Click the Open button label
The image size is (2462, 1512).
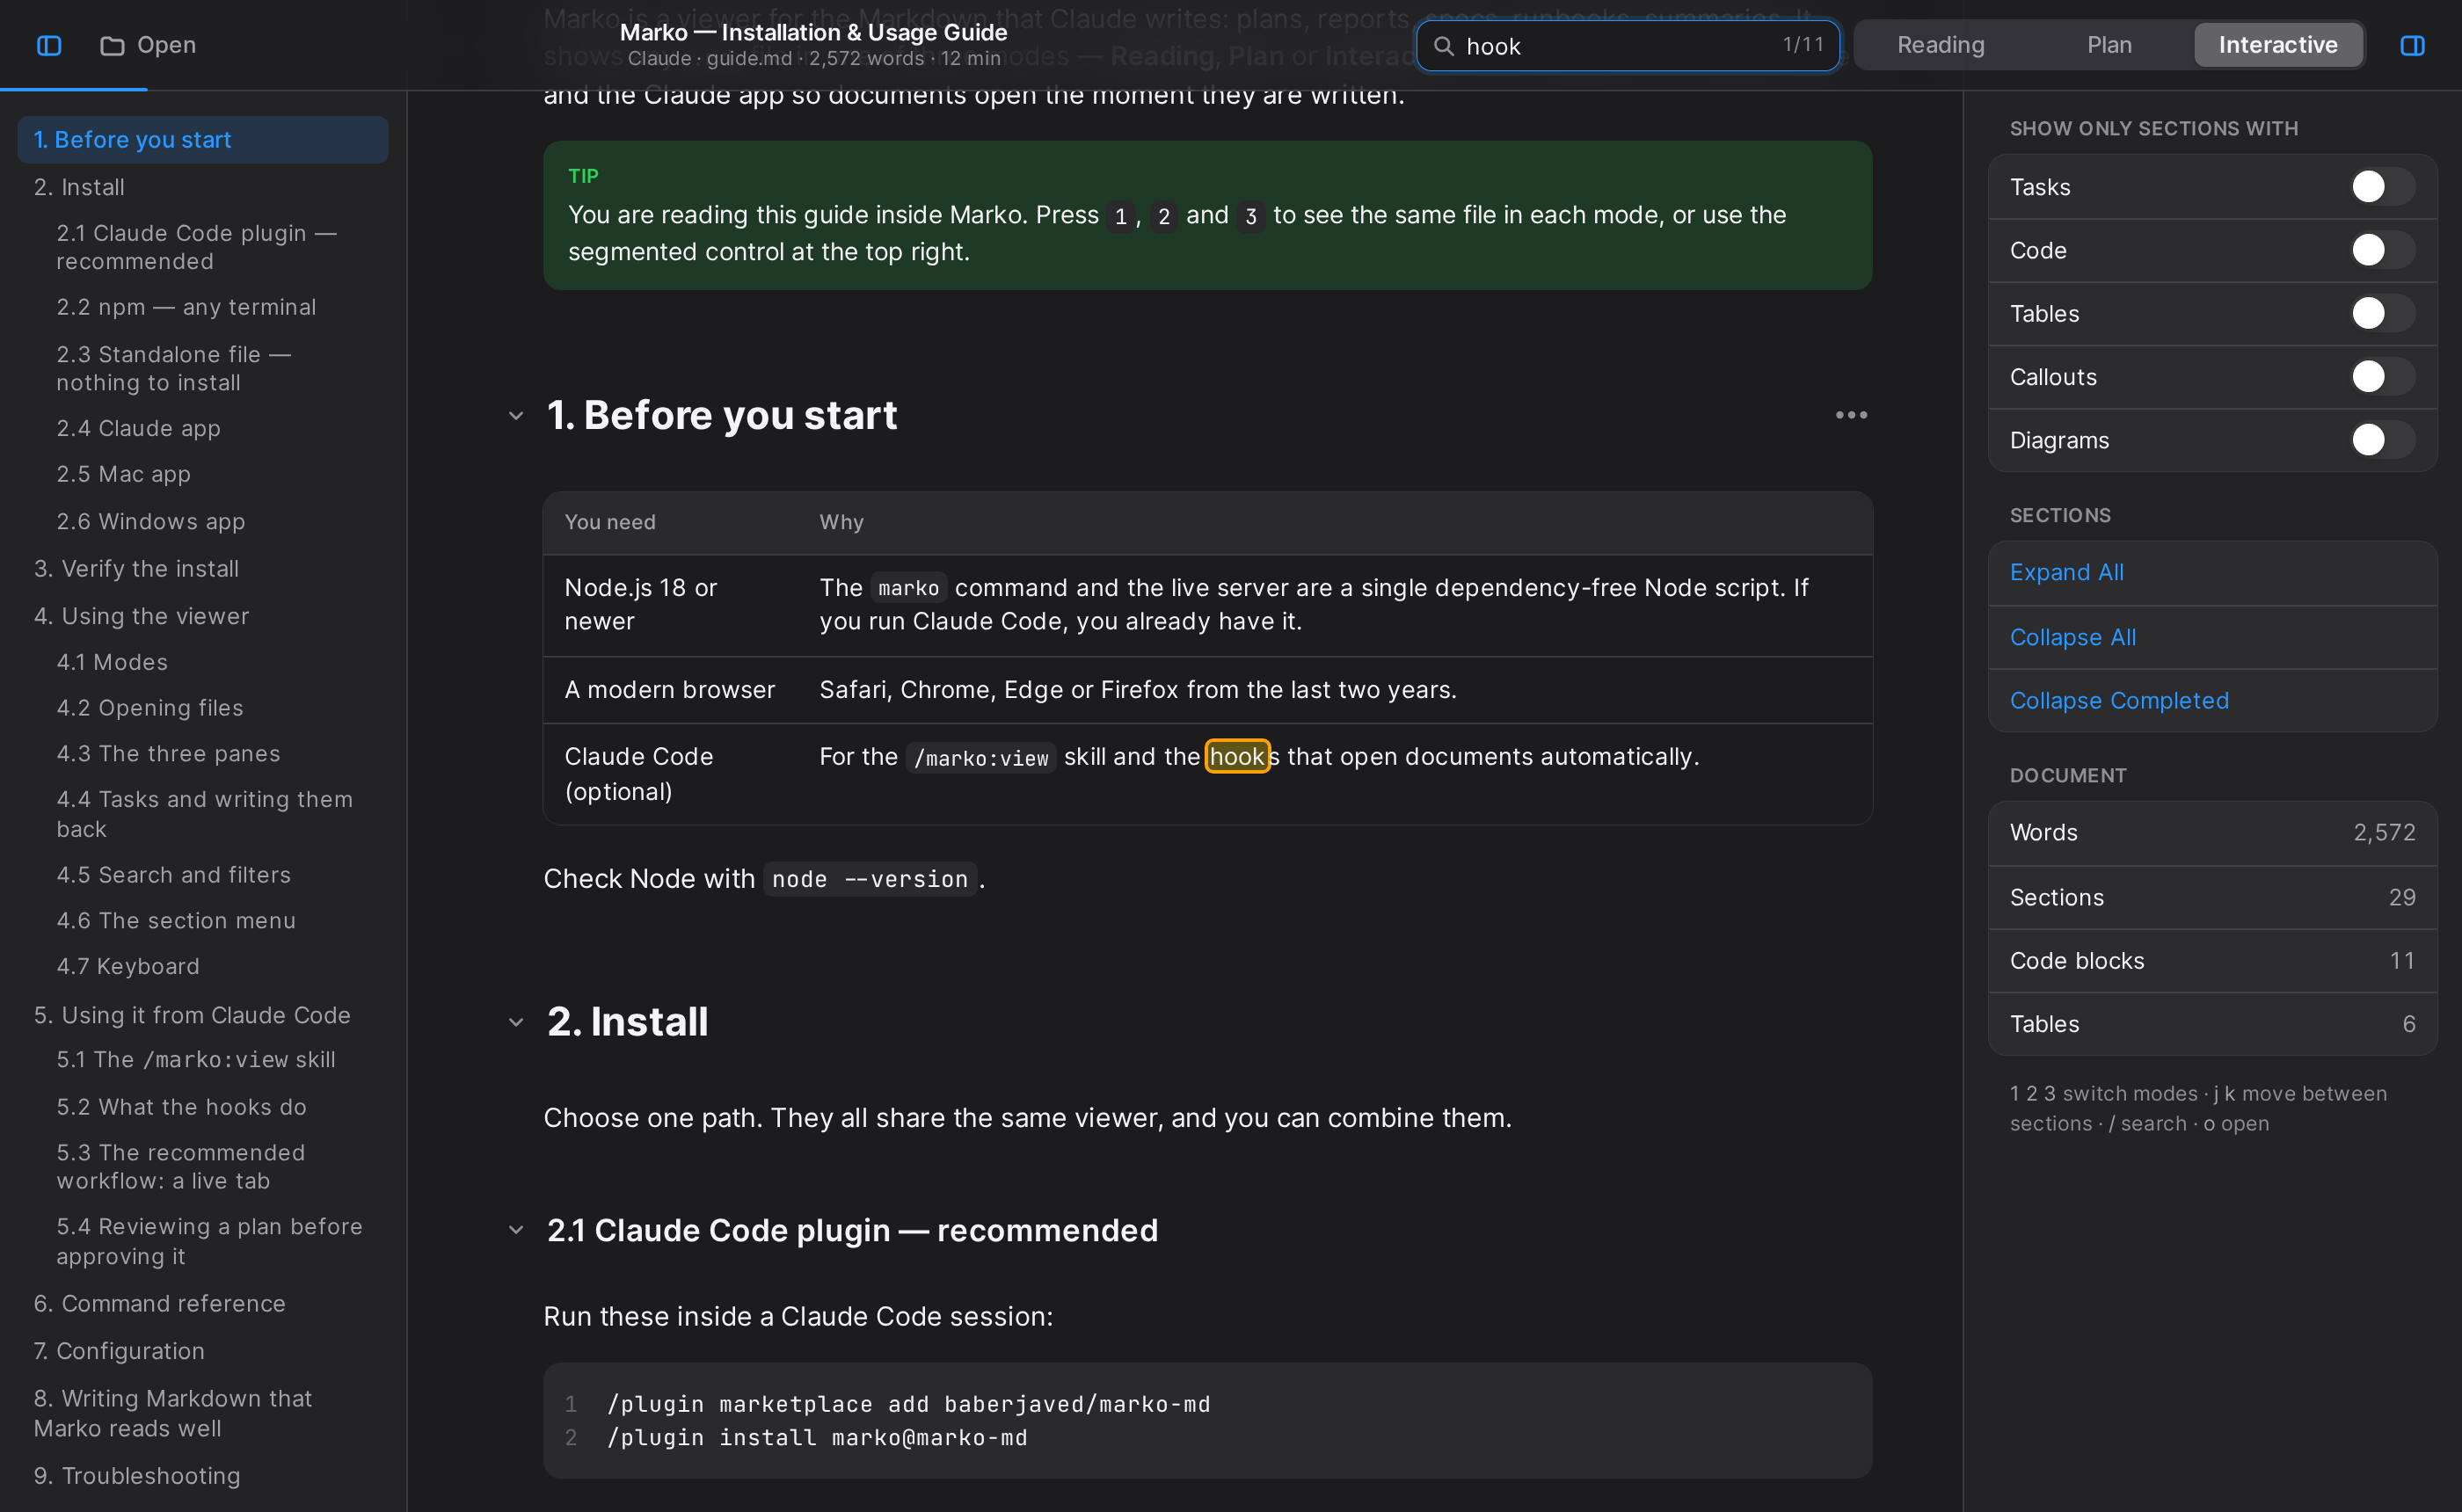click(x=166, y=45)
